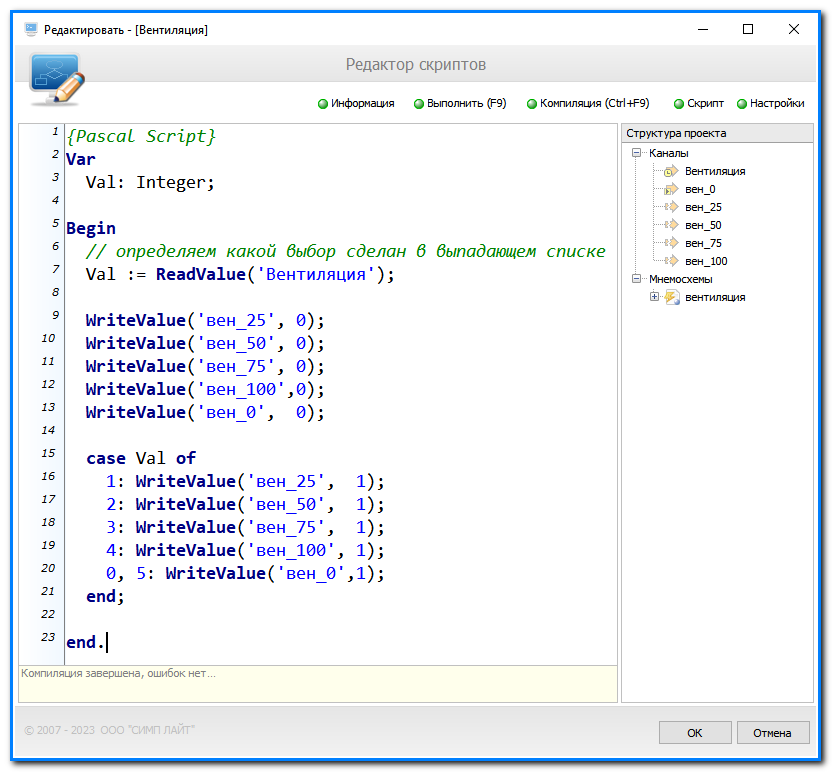This screenshot has height=772, width=832.
Task: Click the compilation message output area
Action: (x=318, y=684)
